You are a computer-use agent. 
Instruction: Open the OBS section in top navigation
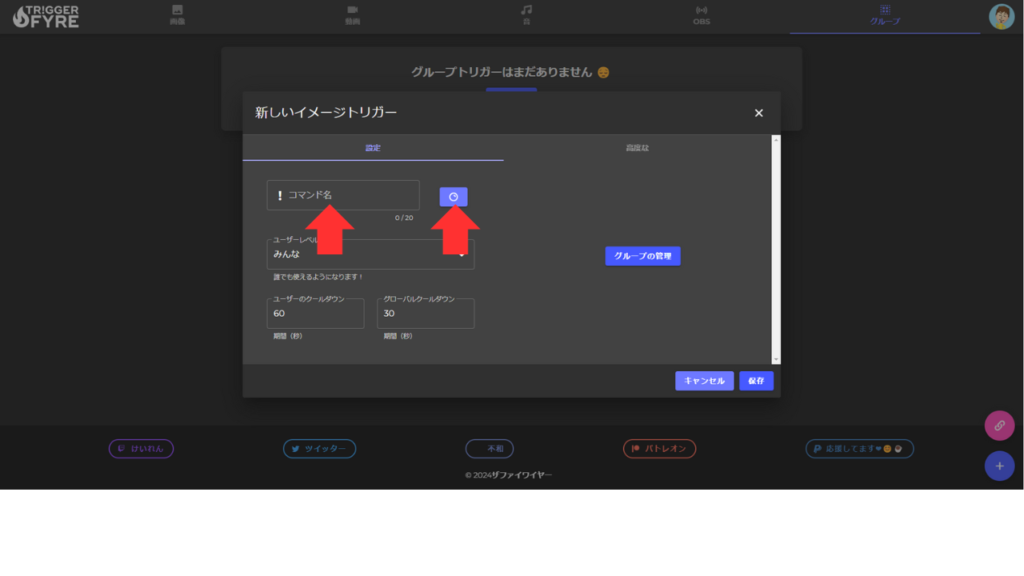[701, 15]
